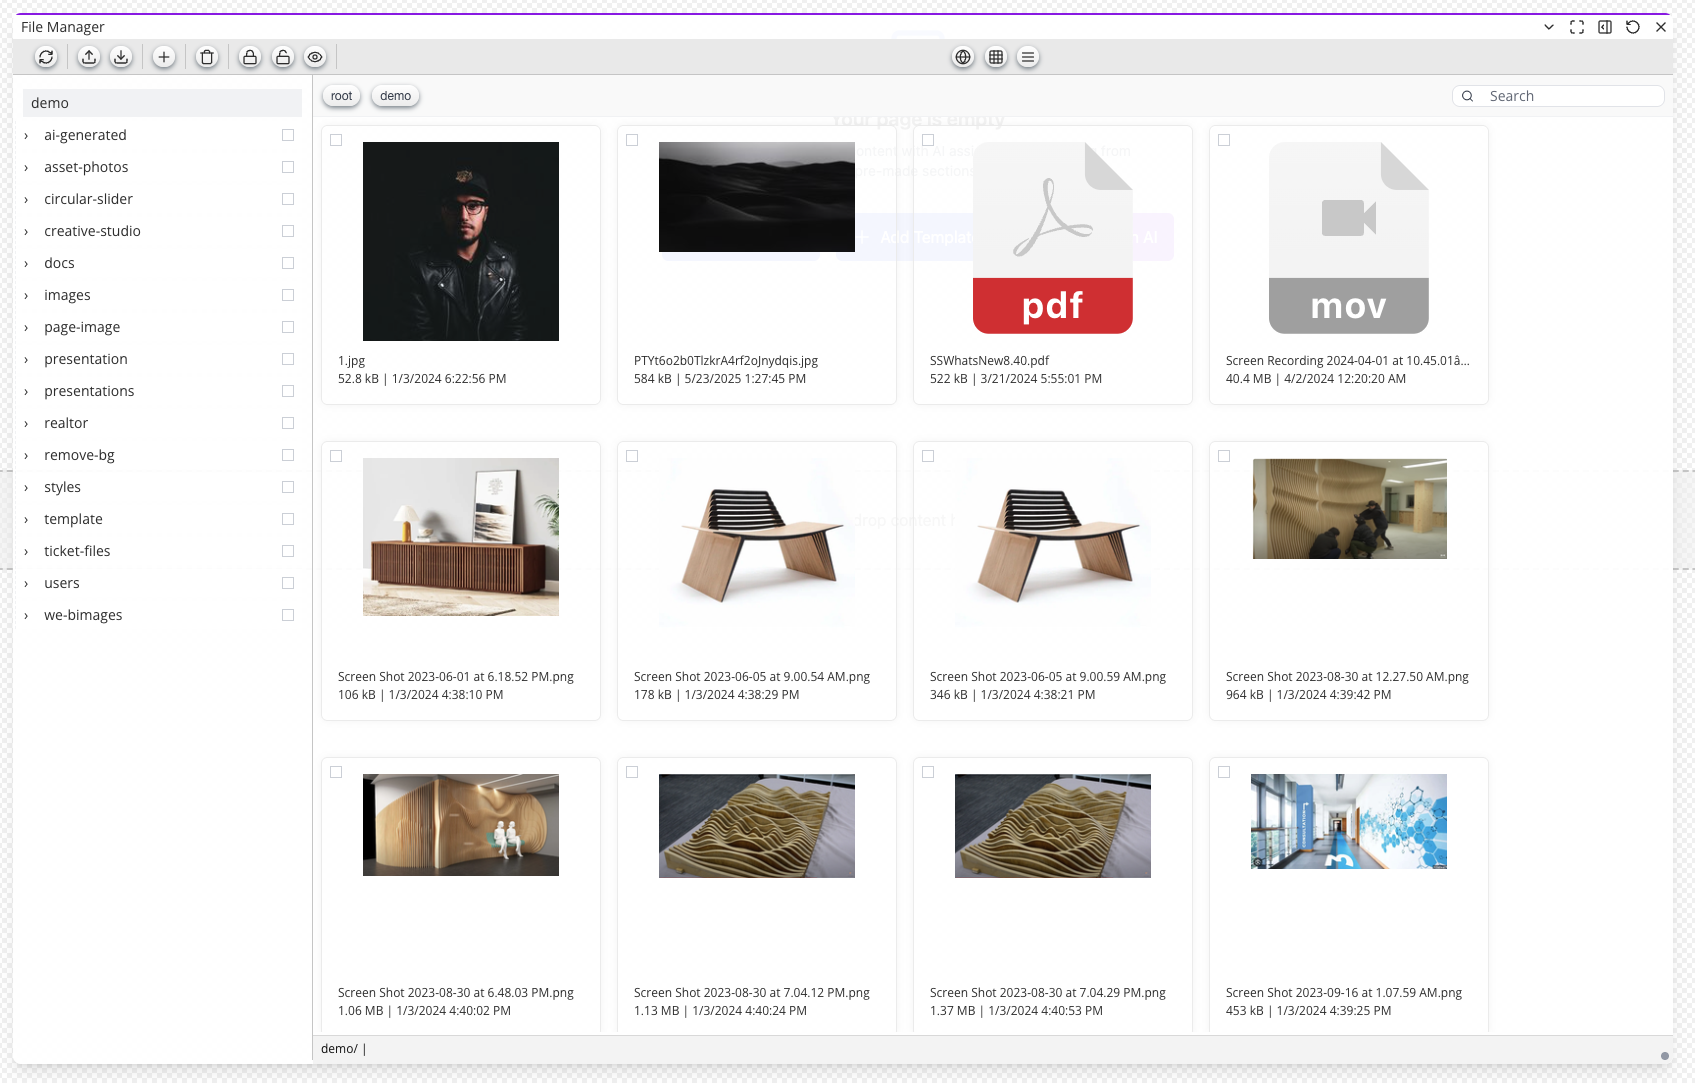Open the chevron dropdown in title bar
1695x1083 pixels.
(1549, 27)
